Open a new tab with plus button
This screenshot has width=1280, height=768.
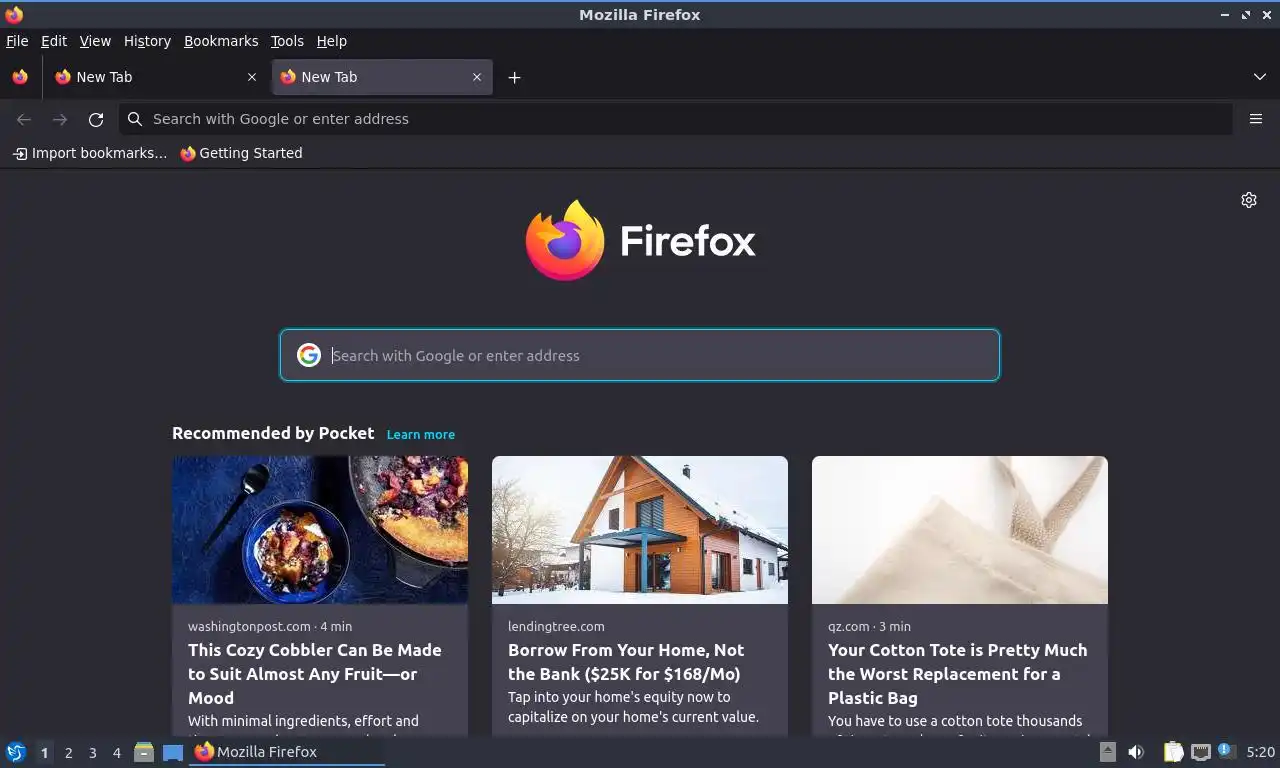[x=514, y=77]
